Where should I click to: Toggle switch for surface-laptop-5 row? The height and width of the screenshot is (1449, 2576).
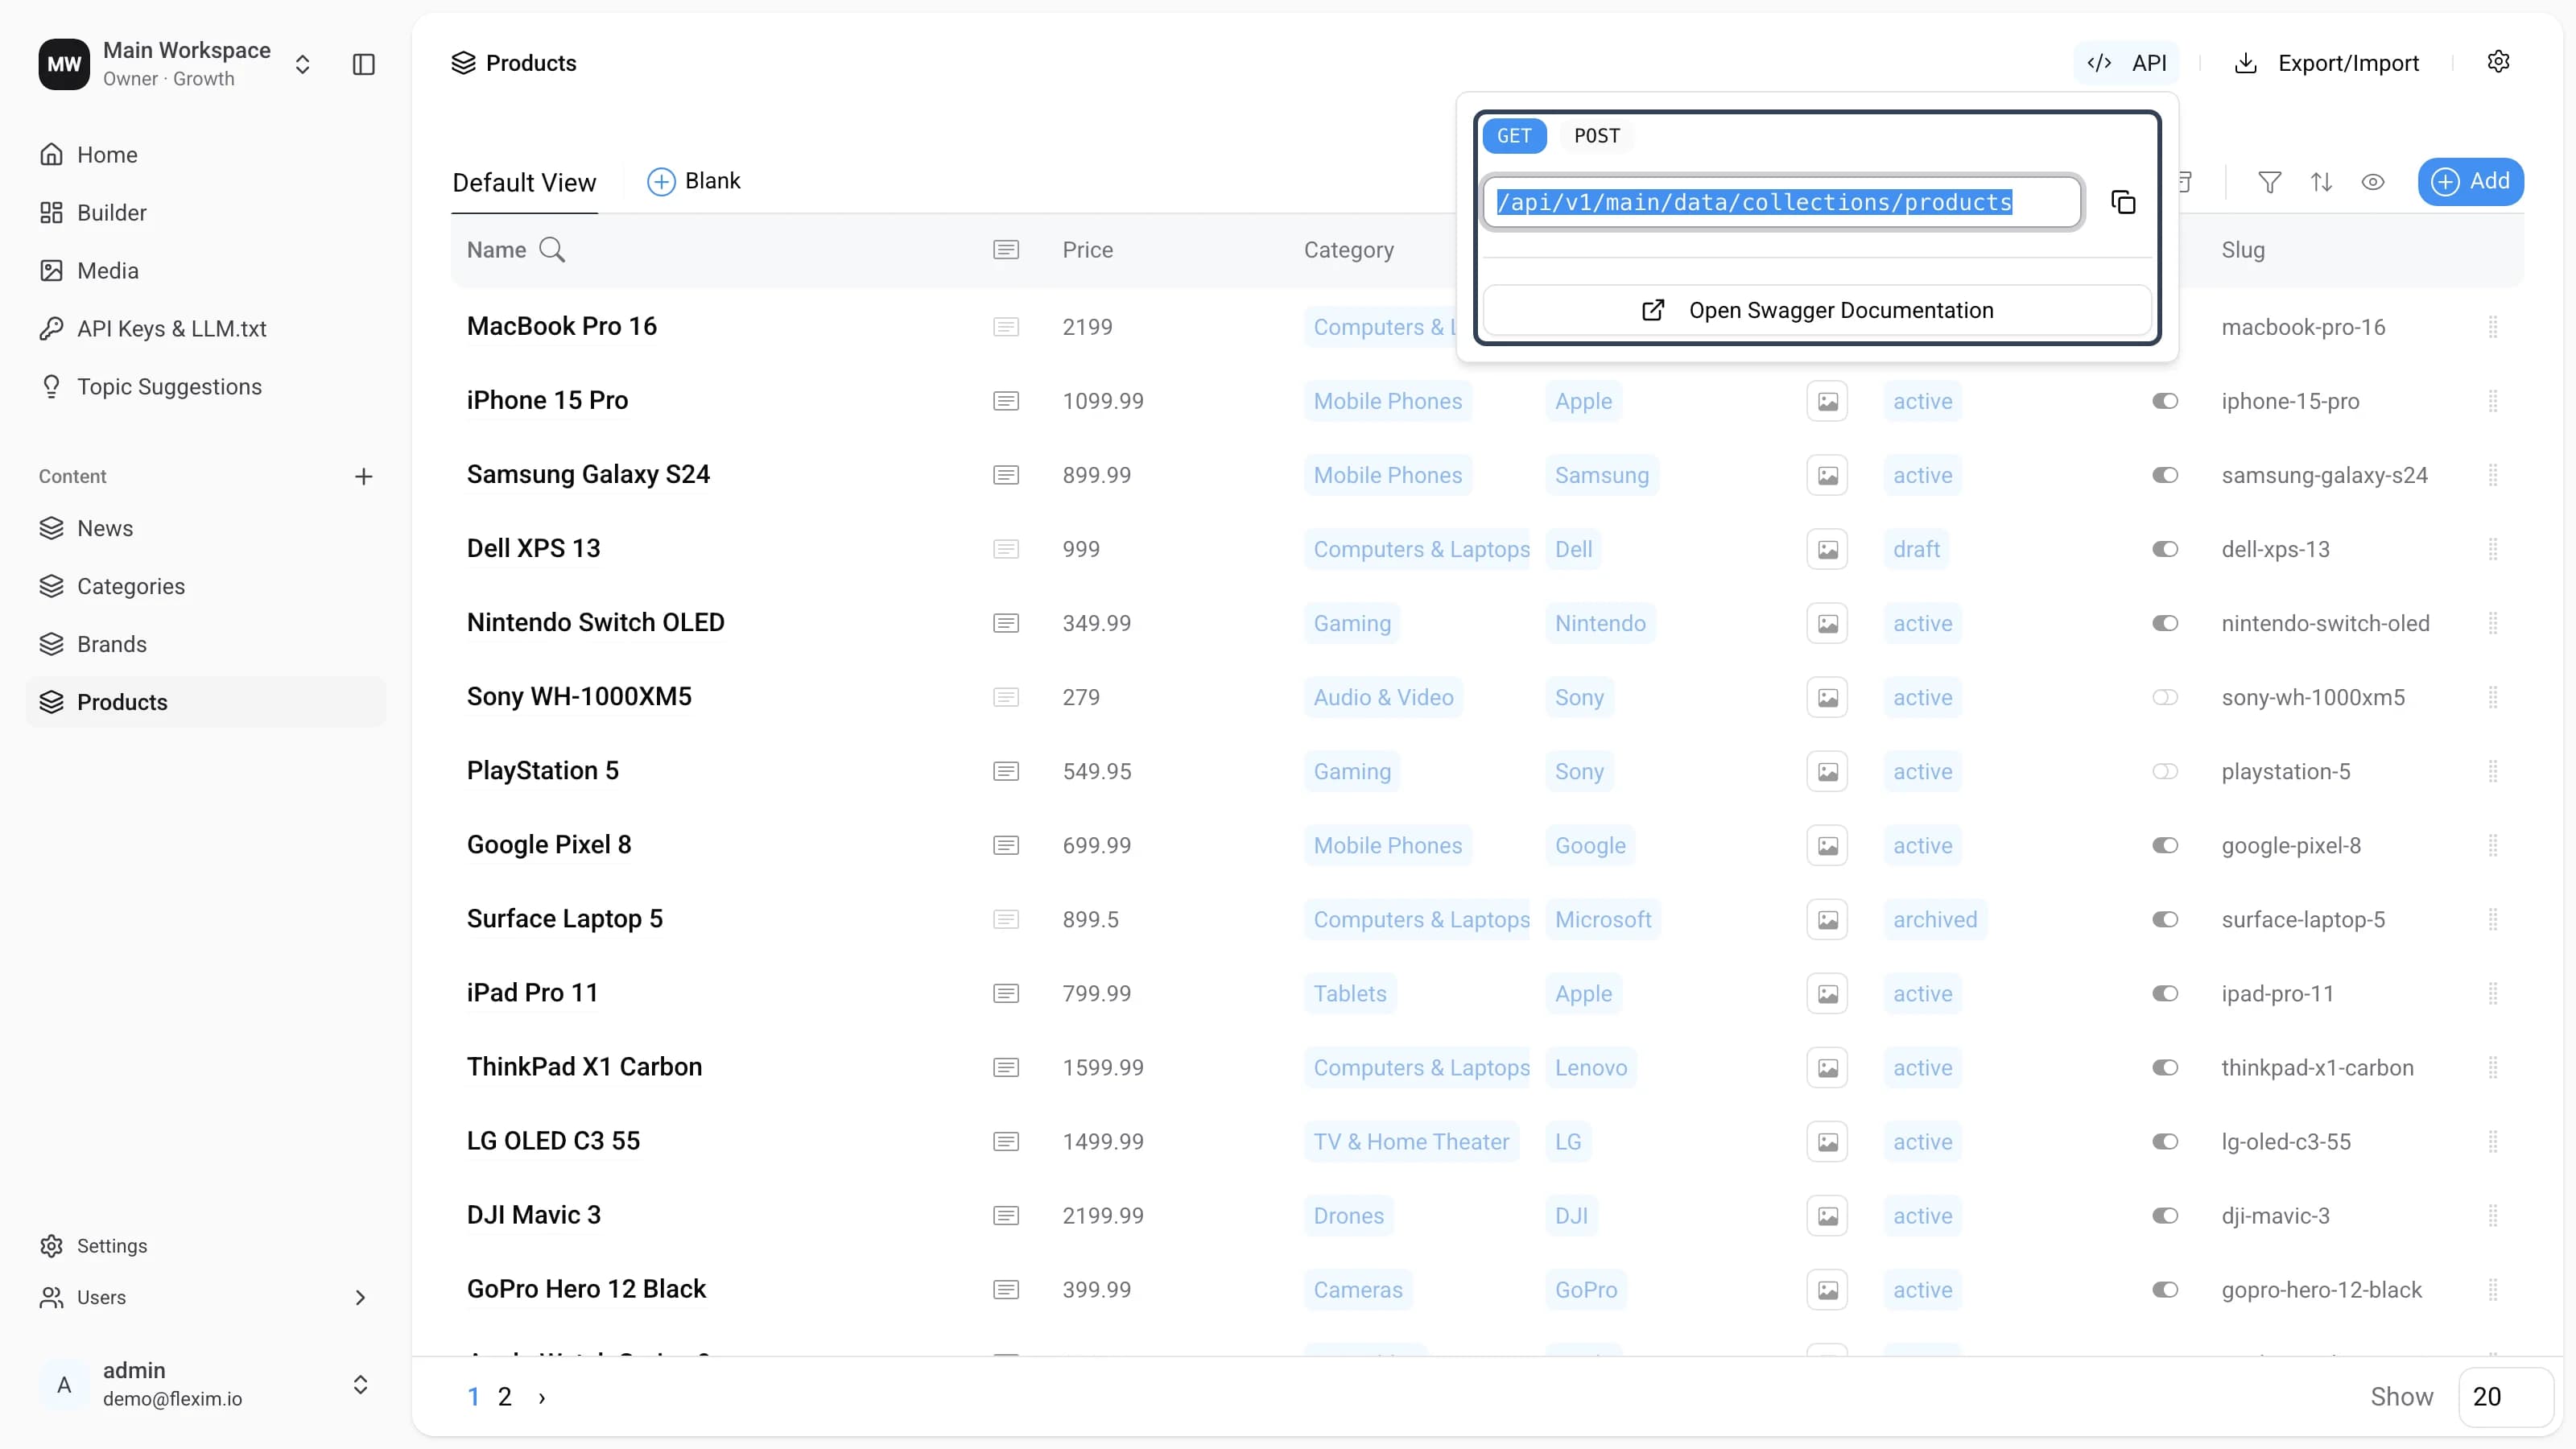pos(2165,919)
